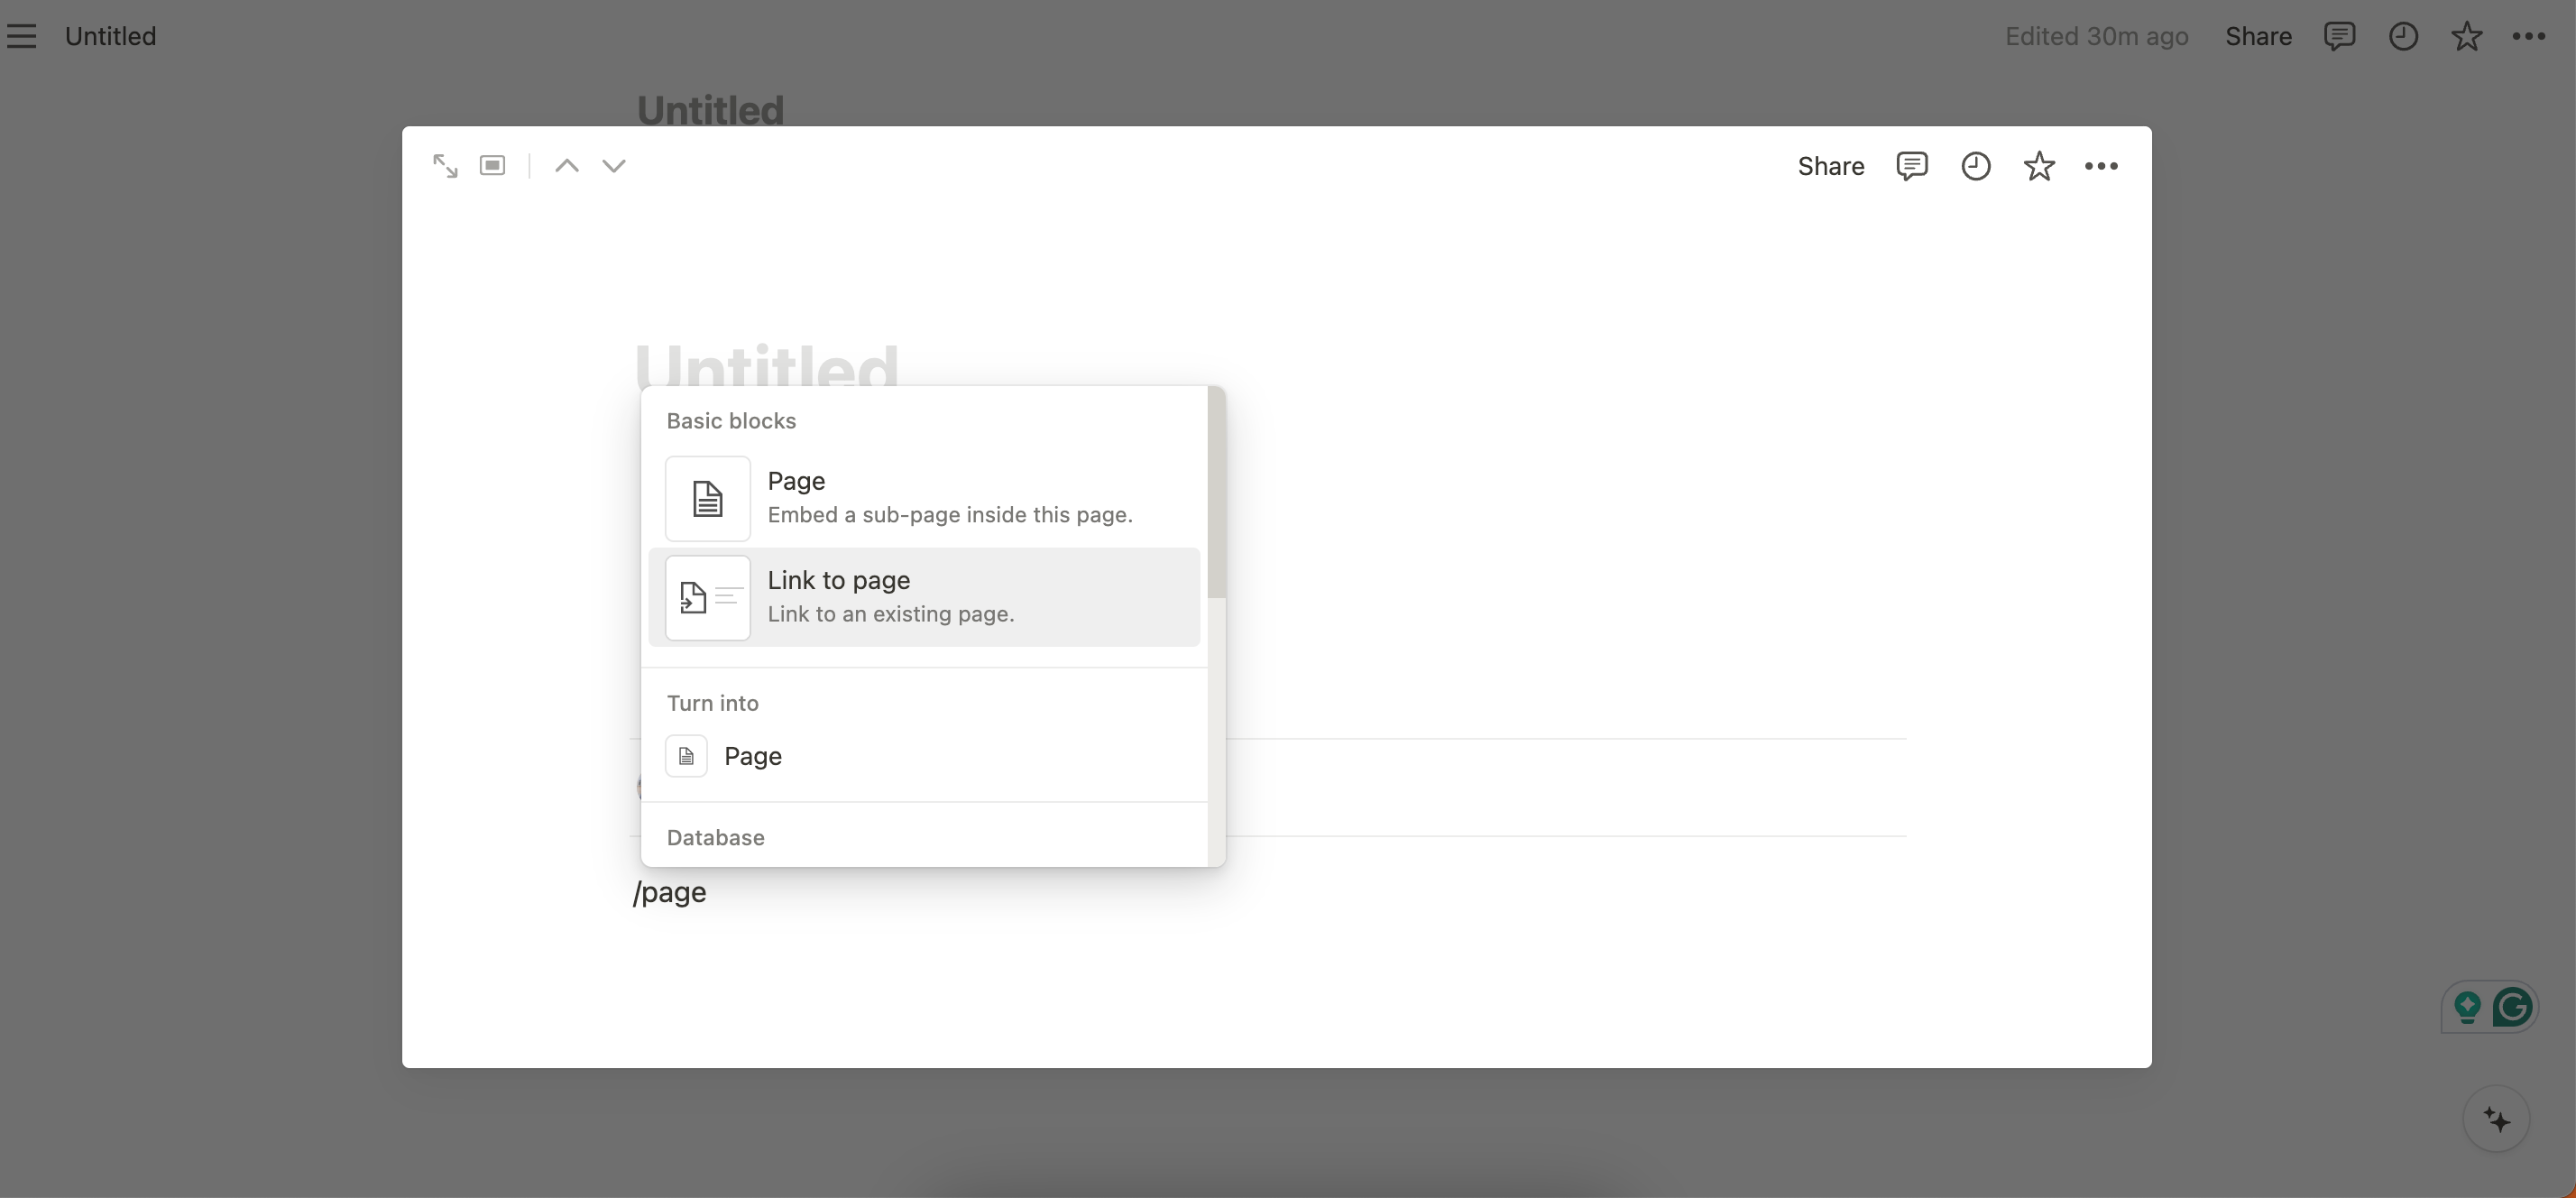
Task: Toggle the favorite star in the top bar
Action: (2466, 36)
